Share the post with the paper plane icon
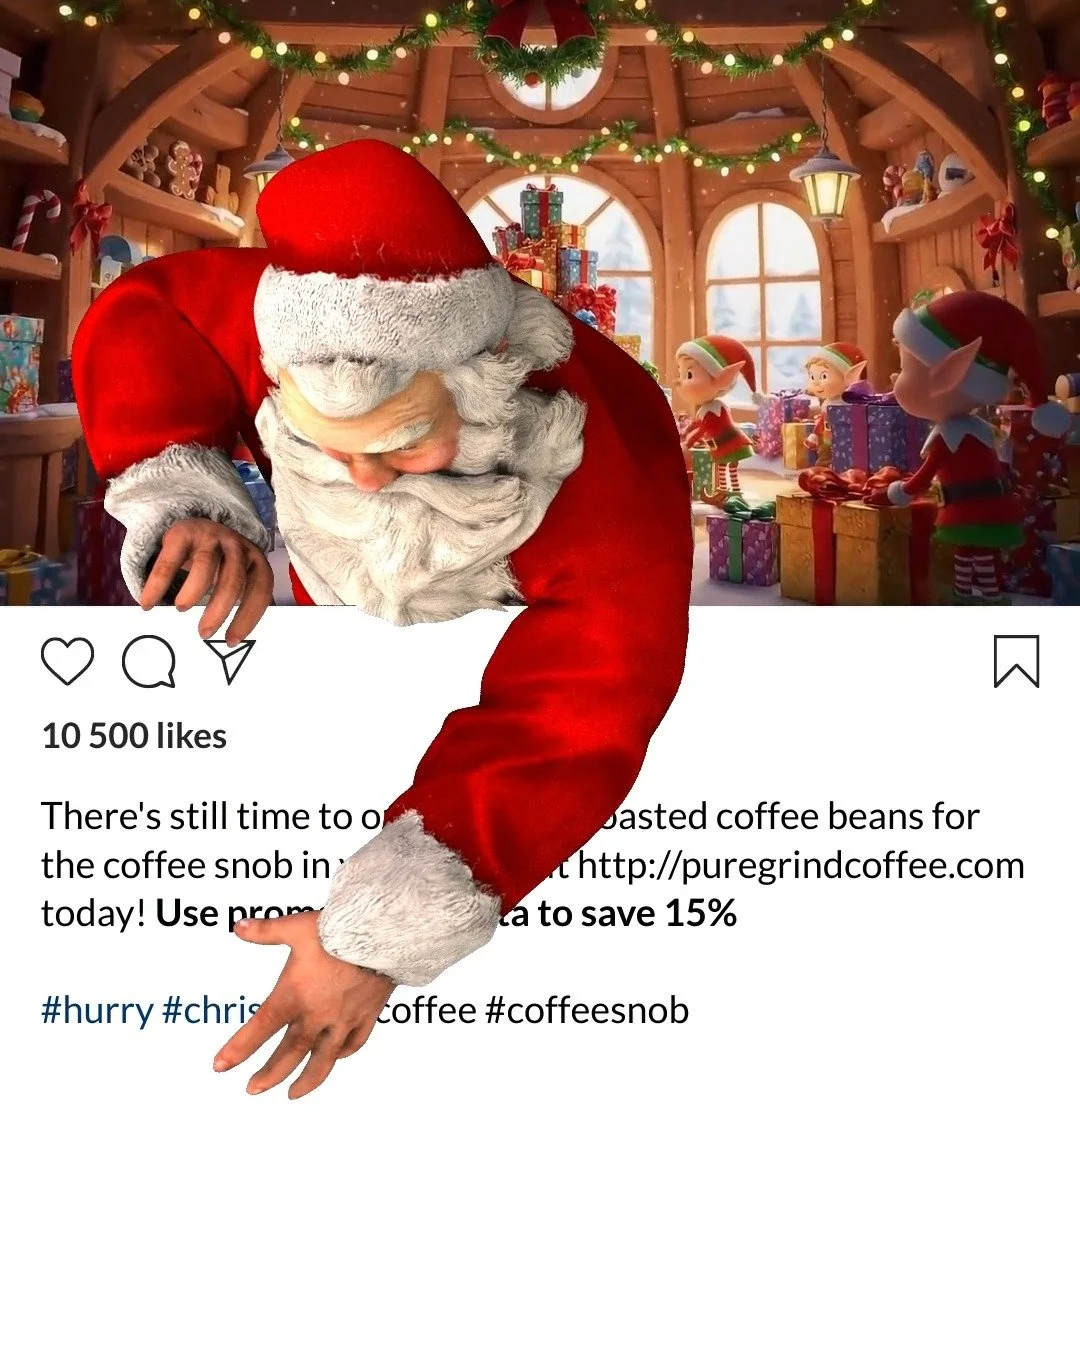Image resolution: width=1080 pixels, height=1350 pixels. click(230, 661)
